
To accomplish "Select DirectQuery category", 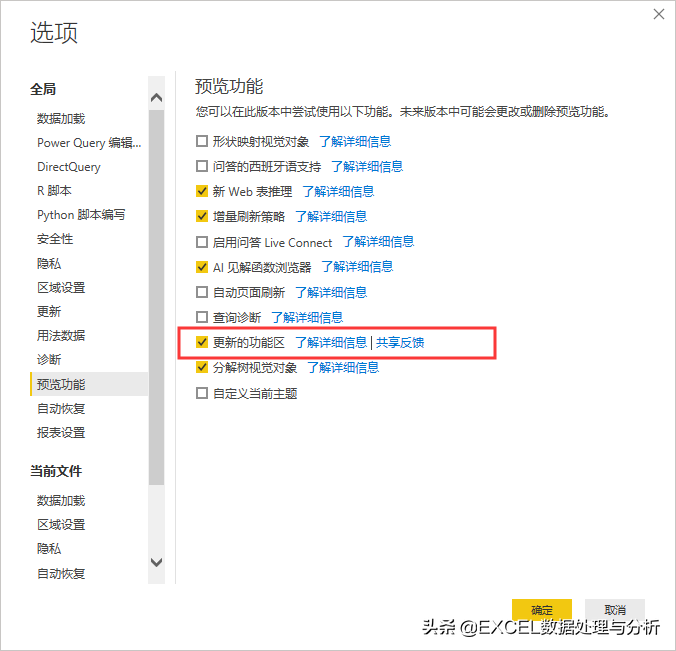I will pos(69,167).
